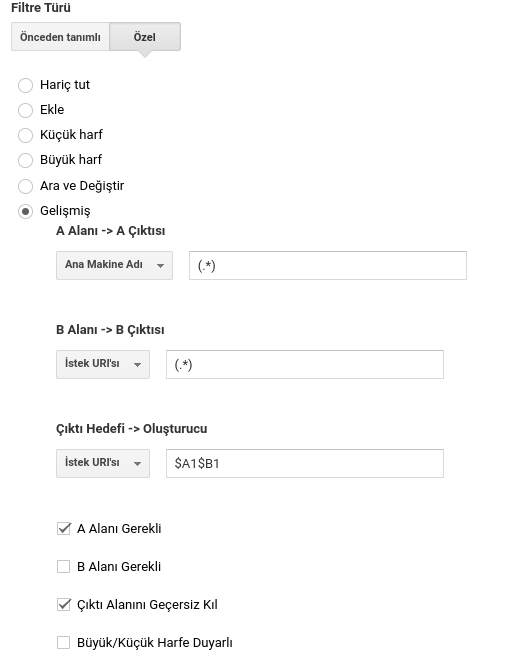The image size is (522, 662).
Task: Select Ara ve Değiştir option
Action: 25,186
